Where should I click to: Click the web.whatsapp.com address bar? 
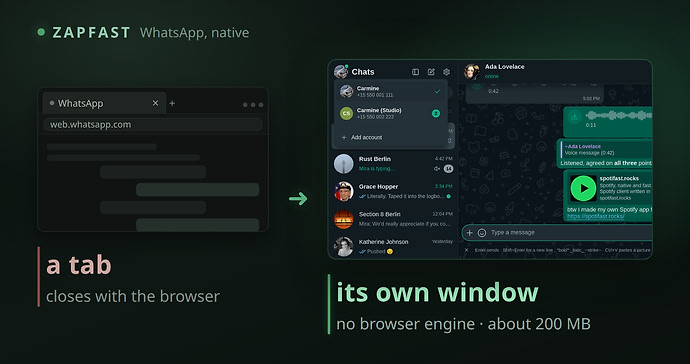[x=153, y=125]
